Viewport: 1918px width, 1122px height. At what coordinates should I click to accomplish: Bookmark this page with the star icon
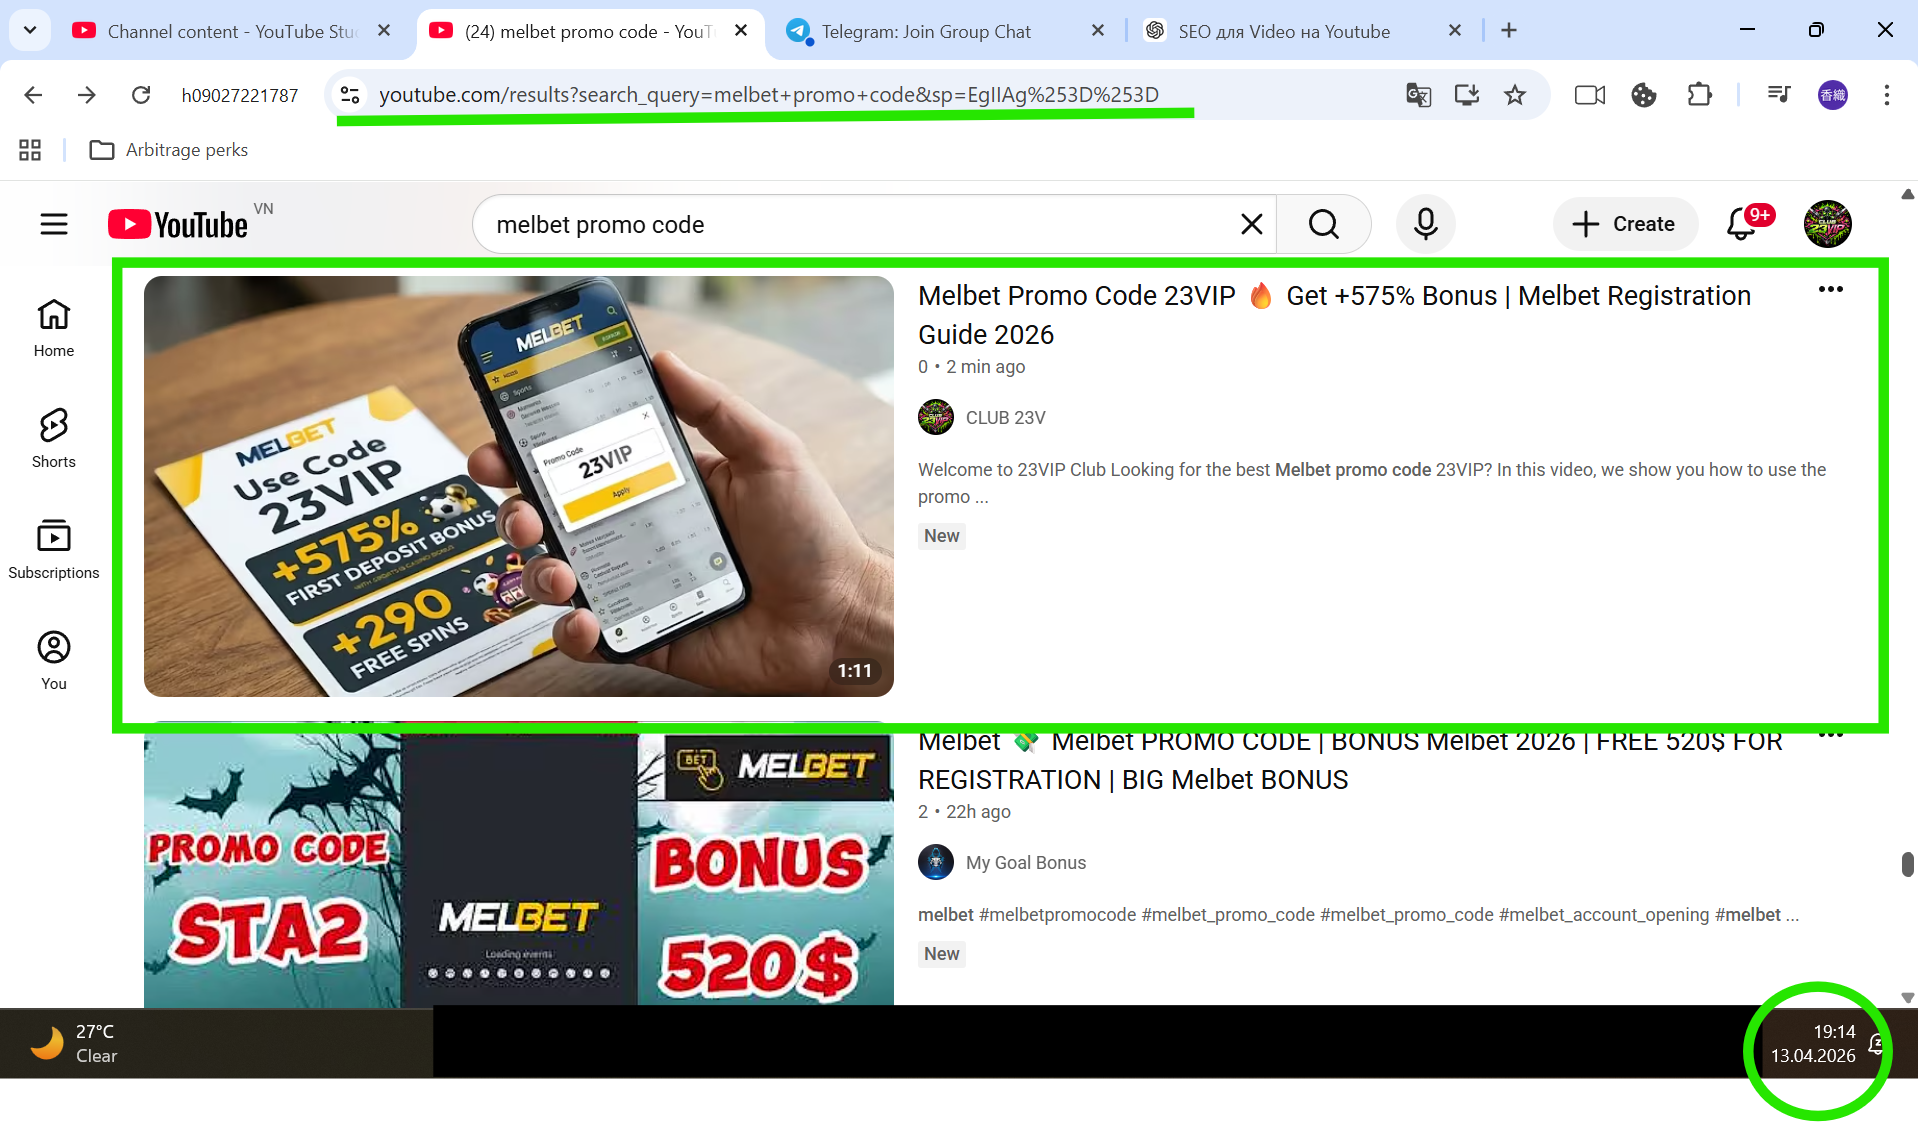[x=1515, y=95]
